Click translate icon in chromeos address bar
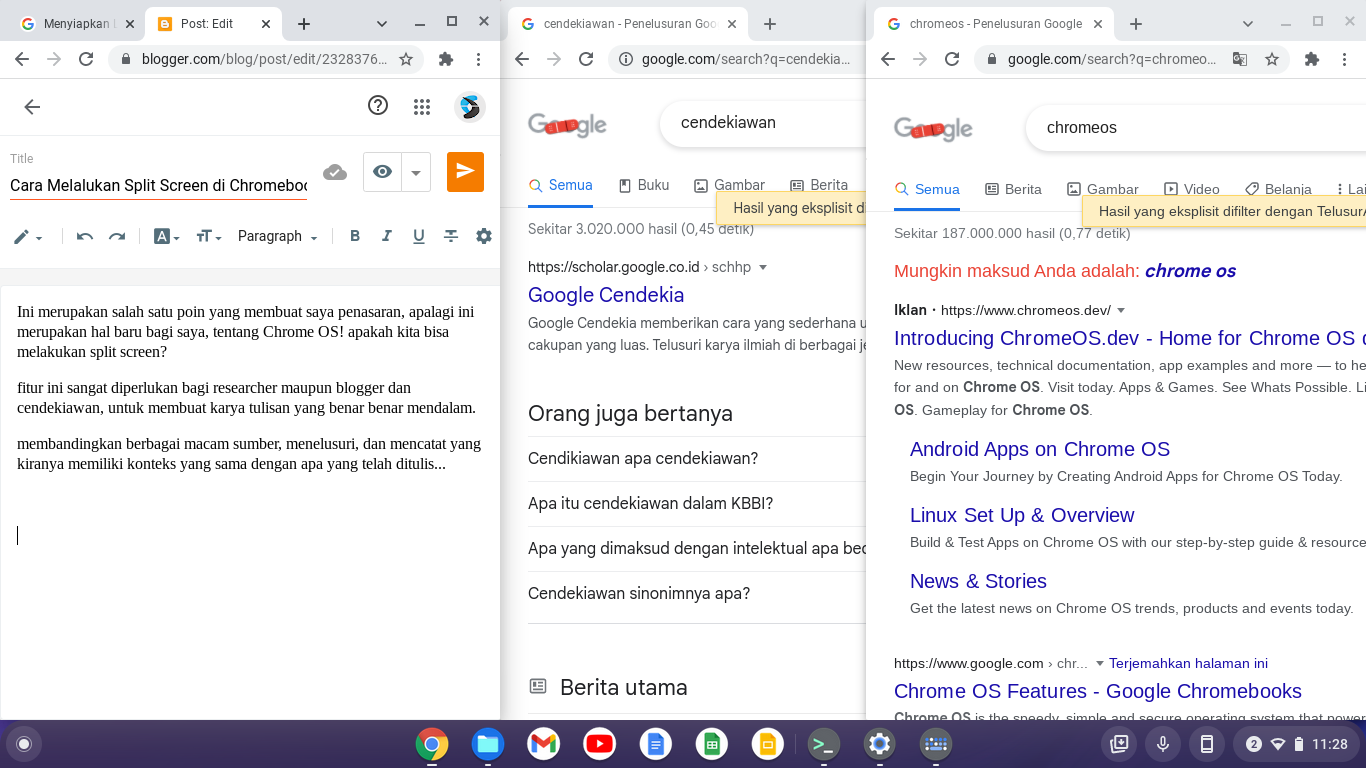1366x768 pixels. point(1240,60)
